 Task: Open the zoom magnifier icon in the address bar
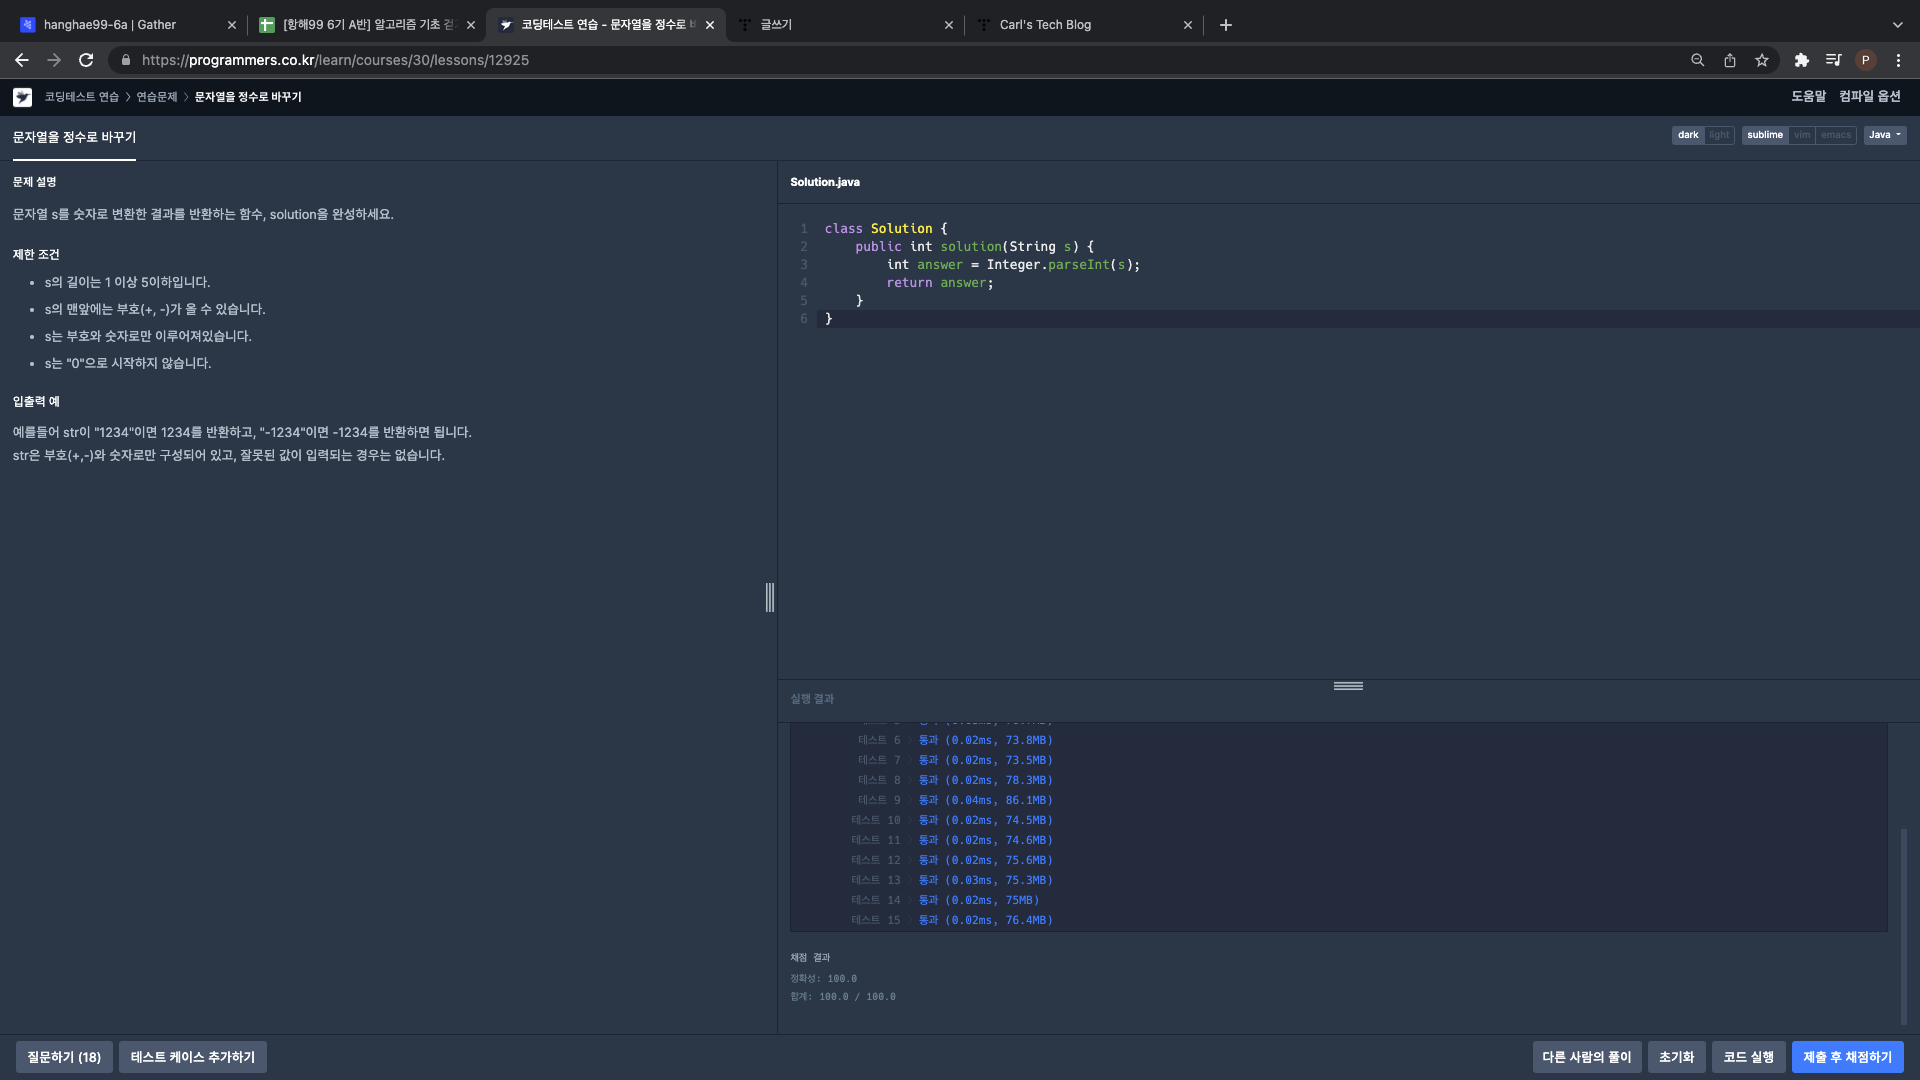[x=1697, y=60]
